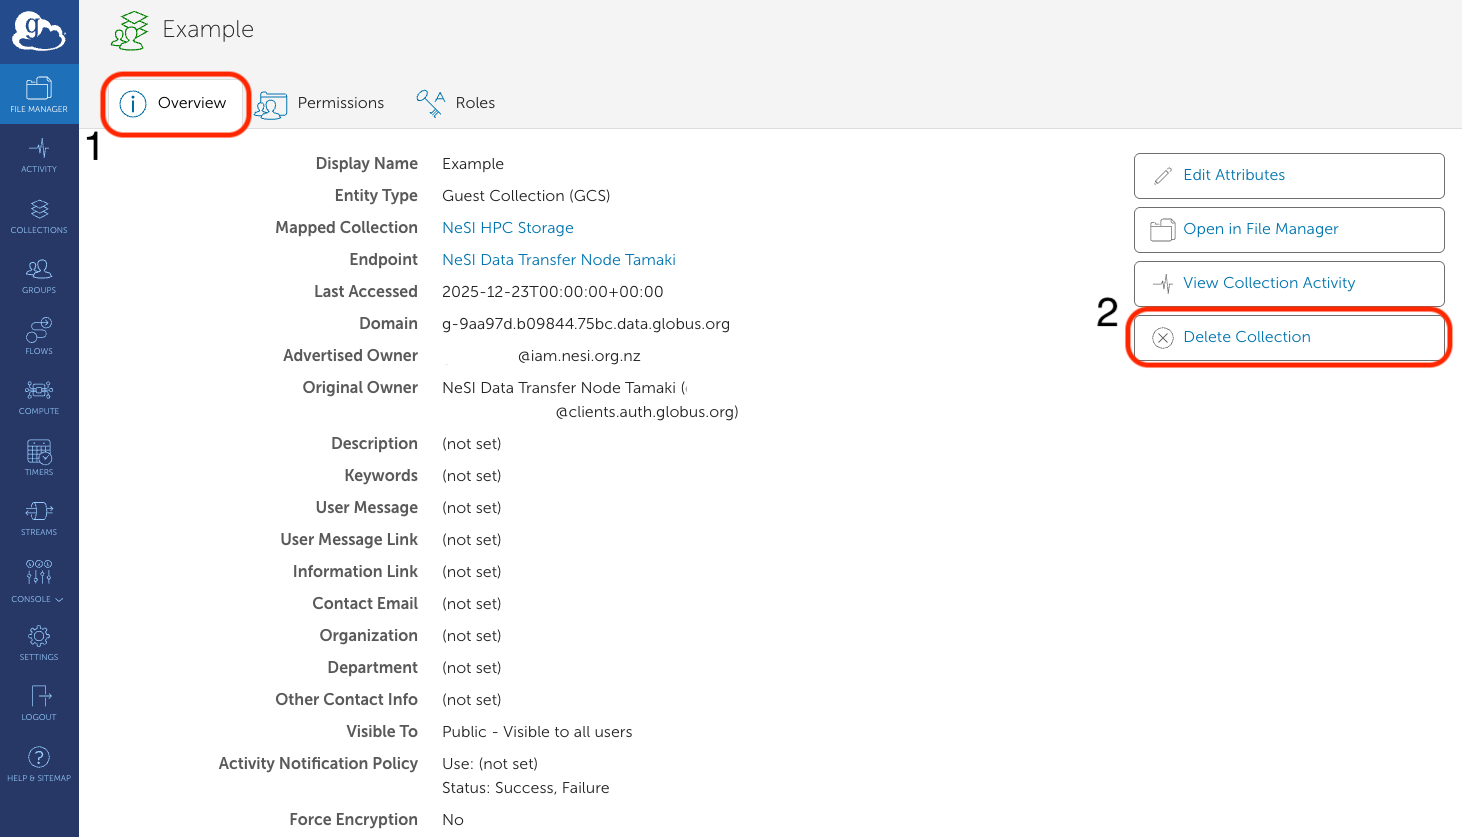This screenshot has width=1462, height=837.
Task: Click View Collection Activity
Action: coord(1288,283)
